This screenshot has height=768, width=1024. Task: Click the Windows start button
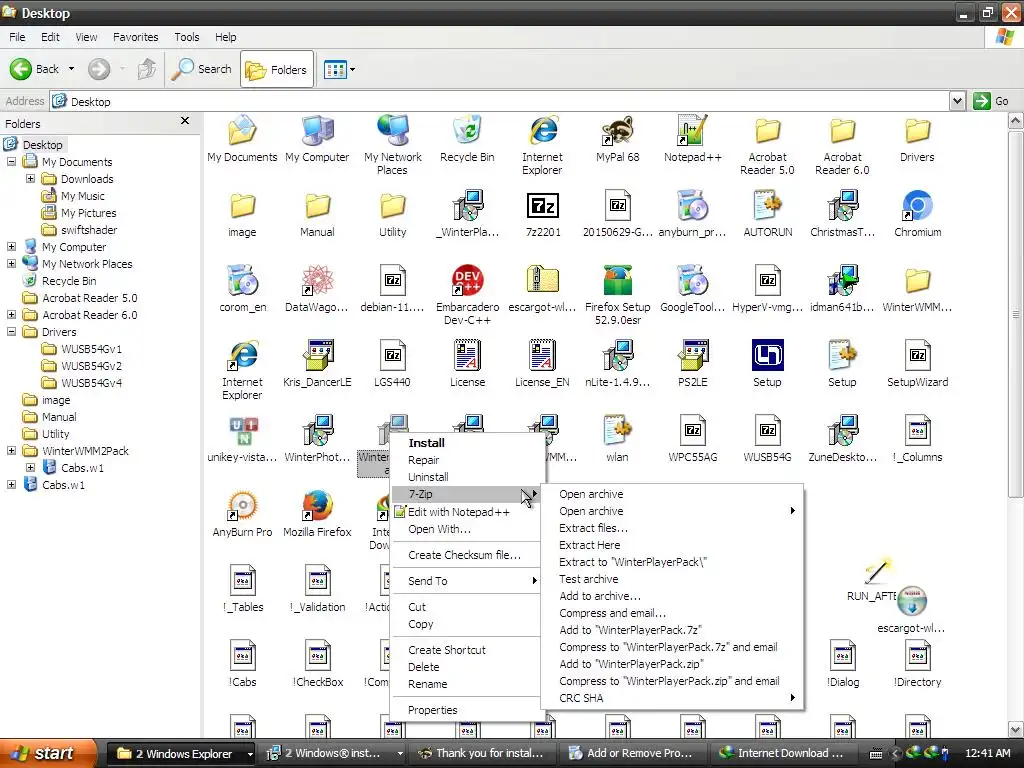[47, 753]
